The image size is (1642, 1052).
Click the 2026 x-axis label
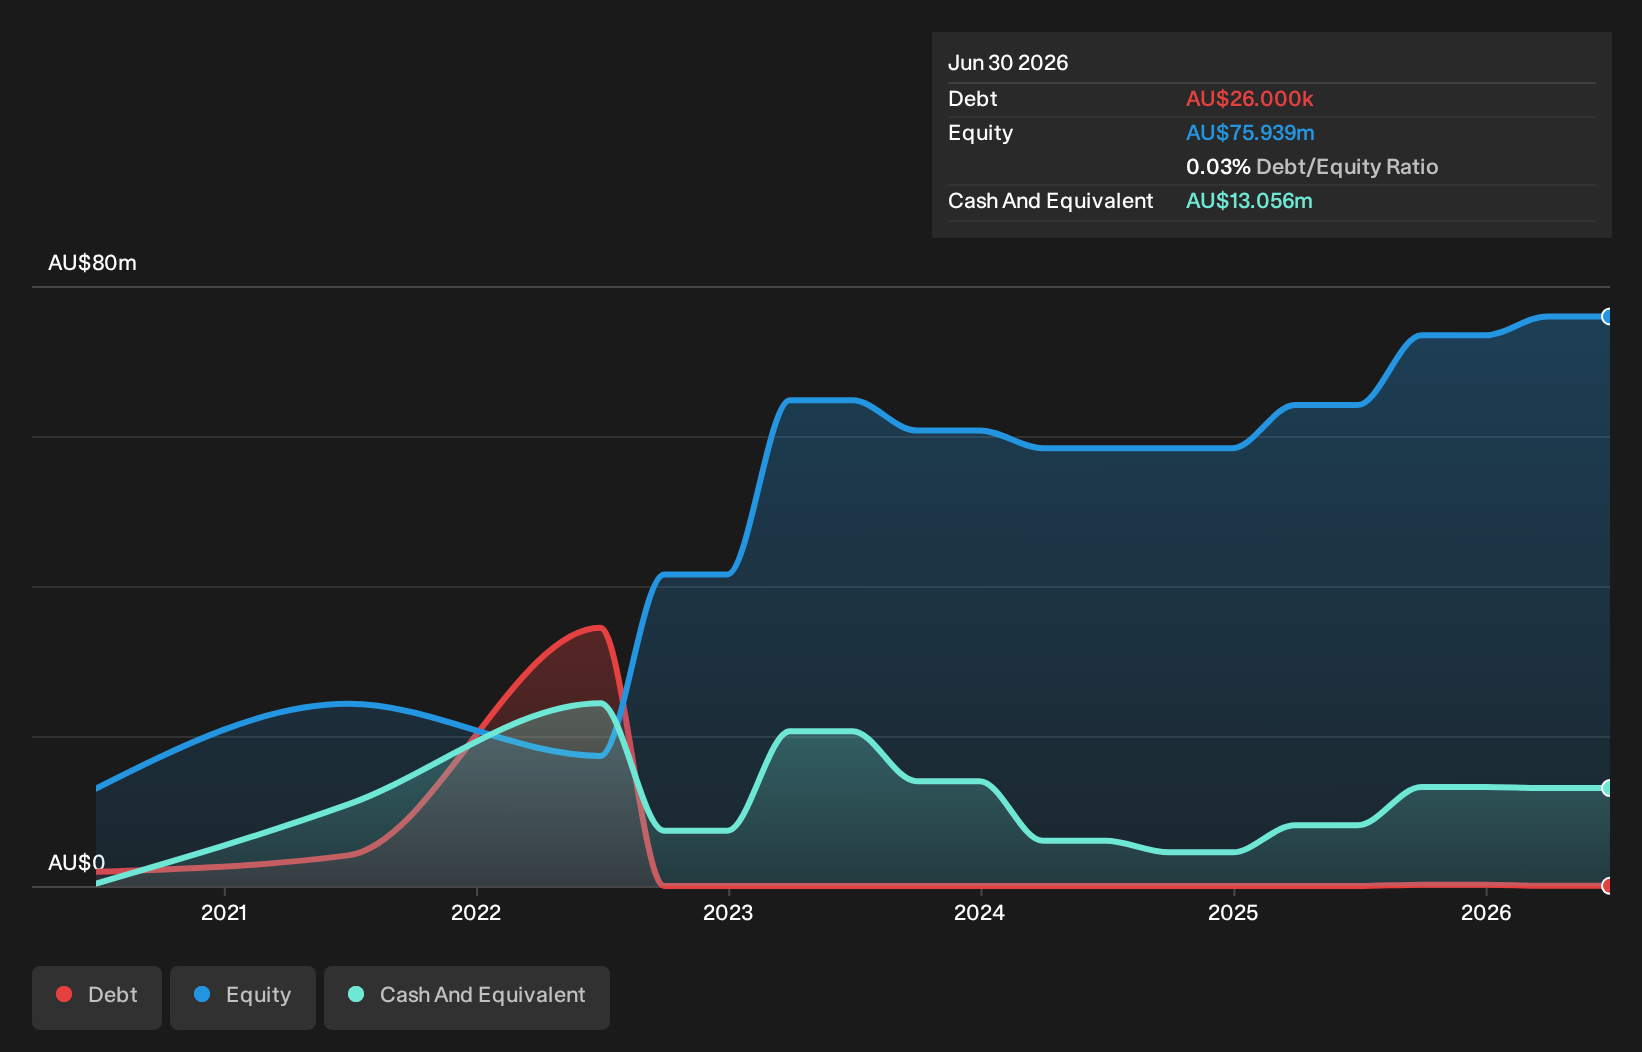(x=1486, y=912)
